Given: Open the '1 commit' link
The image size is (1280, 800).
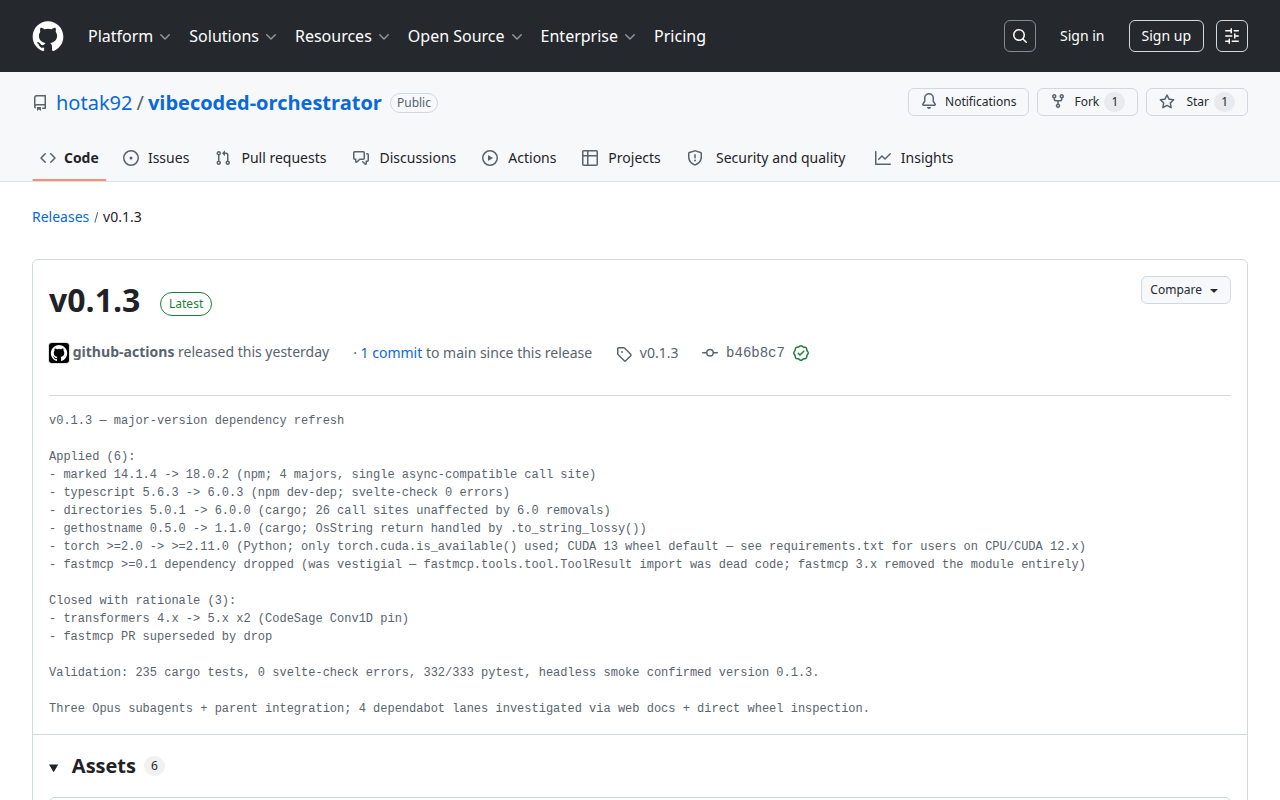Looking at the screenshot, I should 391,353.
